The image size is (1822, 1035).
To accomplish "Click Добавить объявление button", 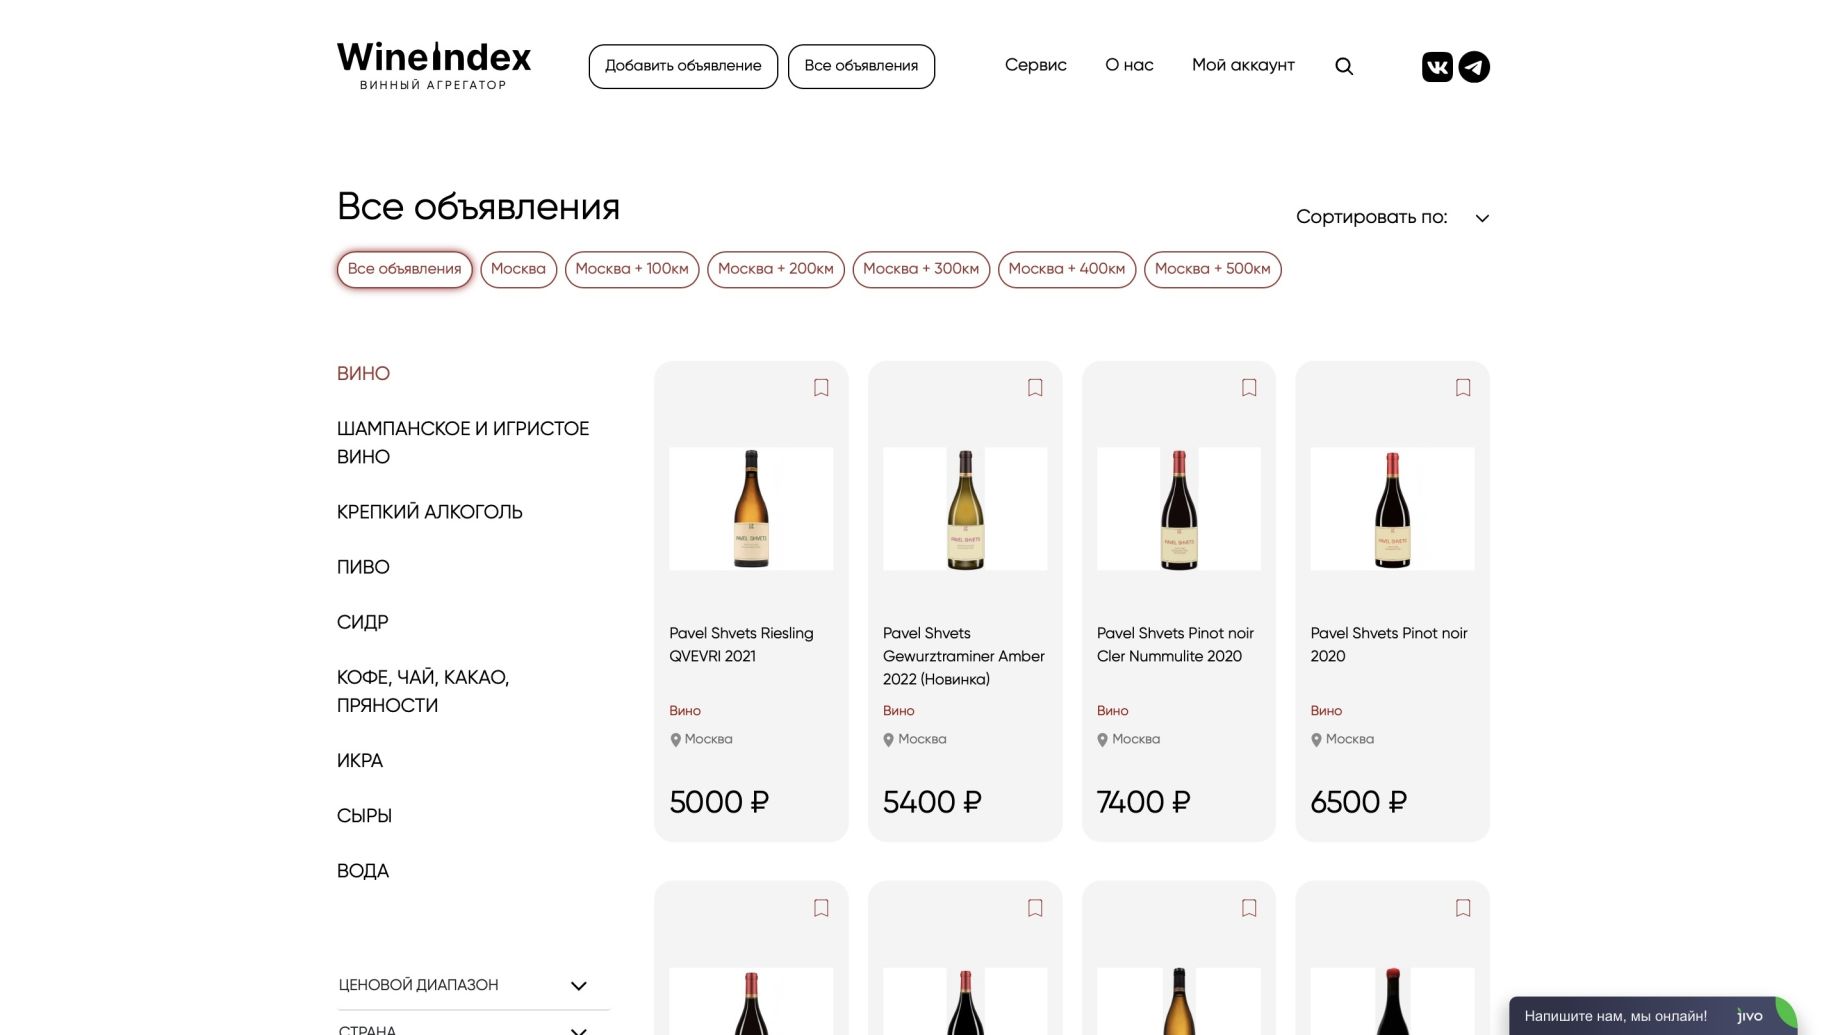I will coord(683,66).
